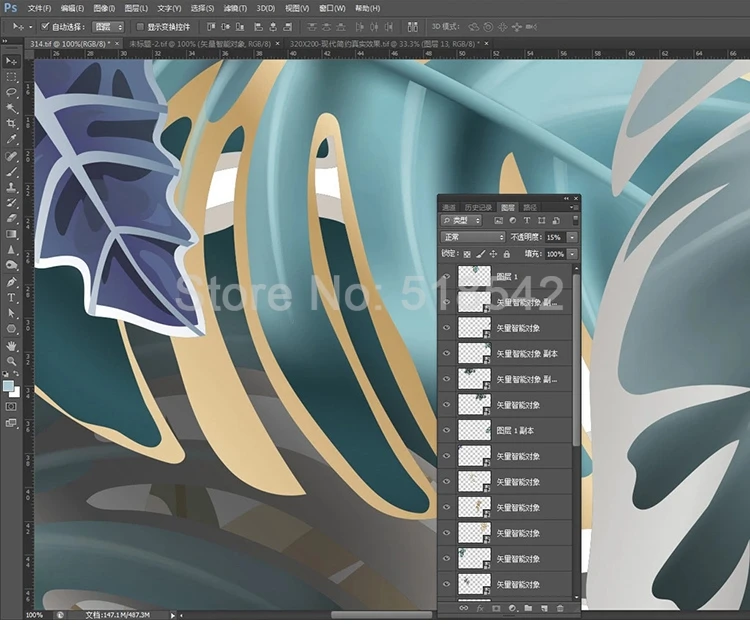Open the 滤镜(T) menu
750x630 pixels.
[236, 8]
